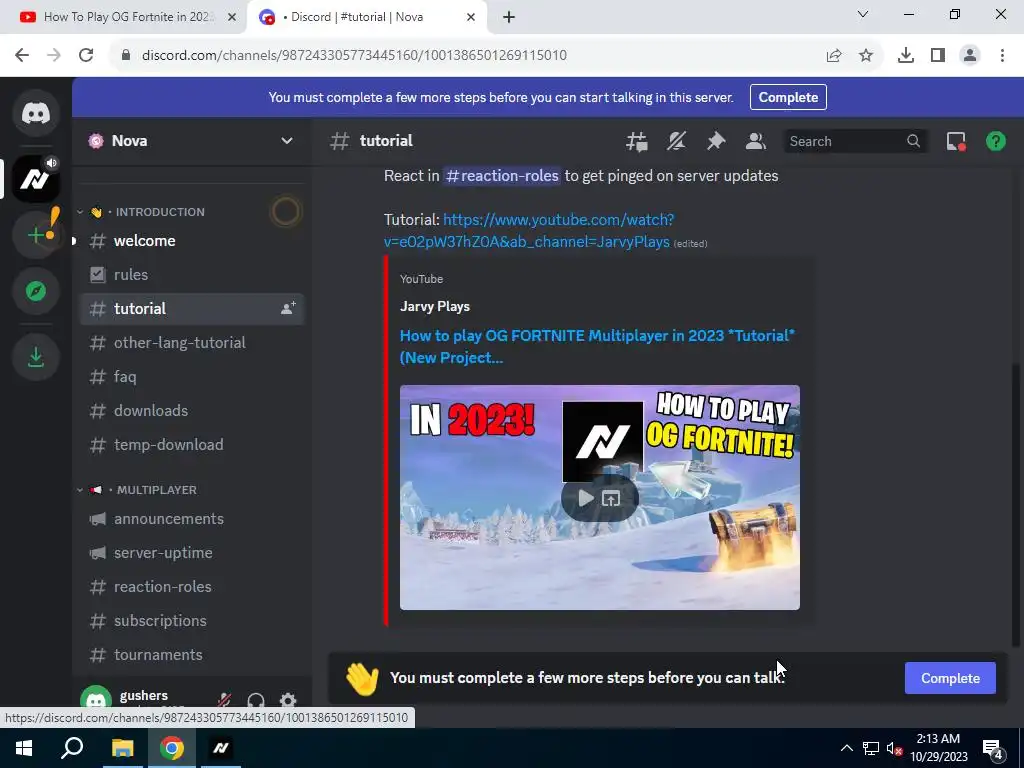This screenshot has width=1024, height=768.
Task: Open Nova app from taskbar
Action: pos(221,748)
